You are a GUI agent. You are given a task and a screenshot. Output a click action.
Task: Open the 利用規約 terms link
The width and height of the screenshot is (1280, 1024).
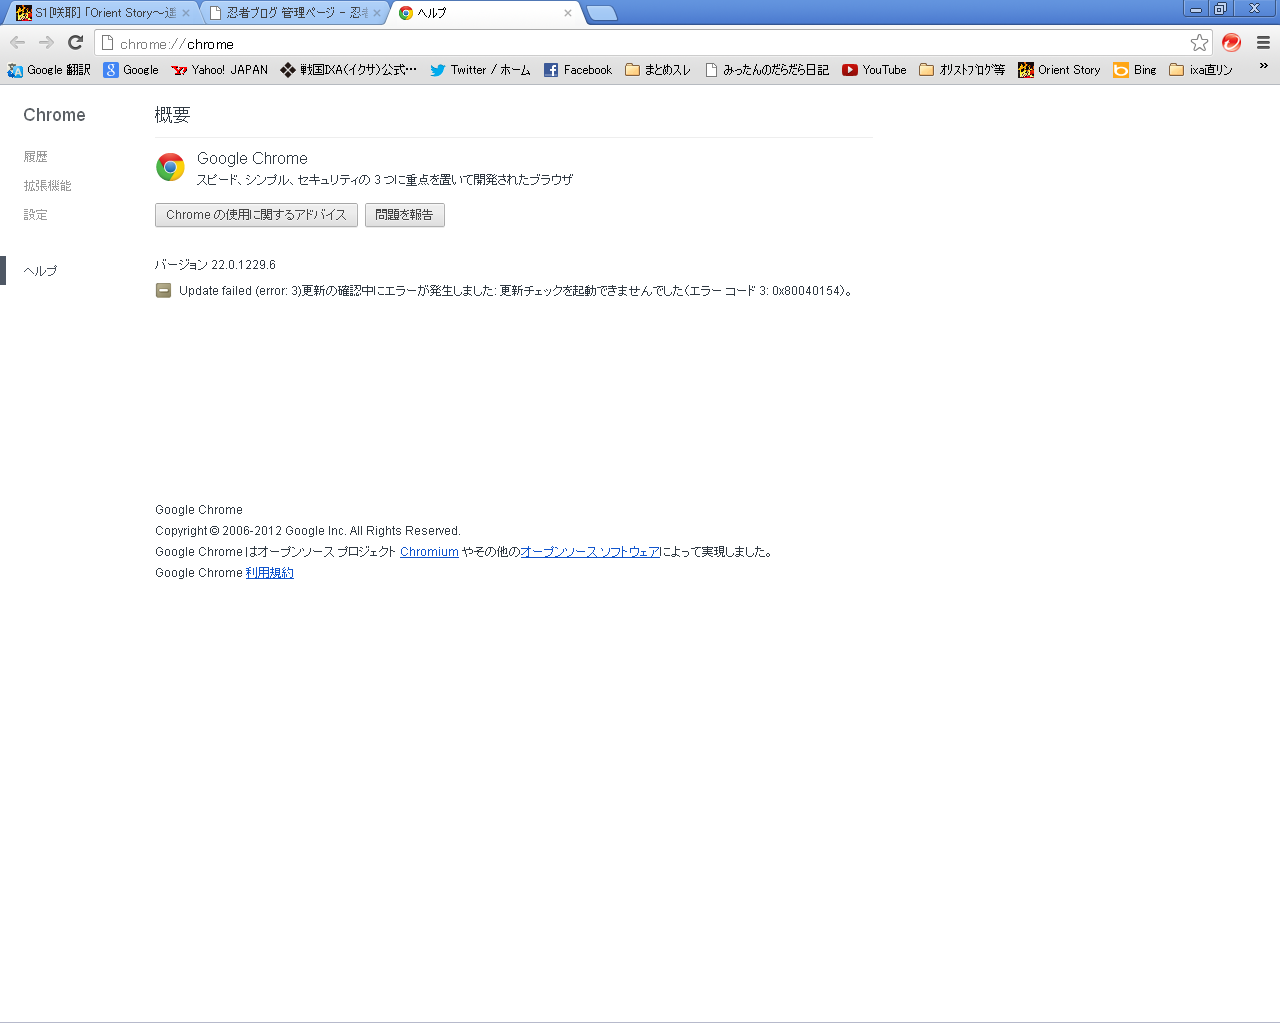270,573
